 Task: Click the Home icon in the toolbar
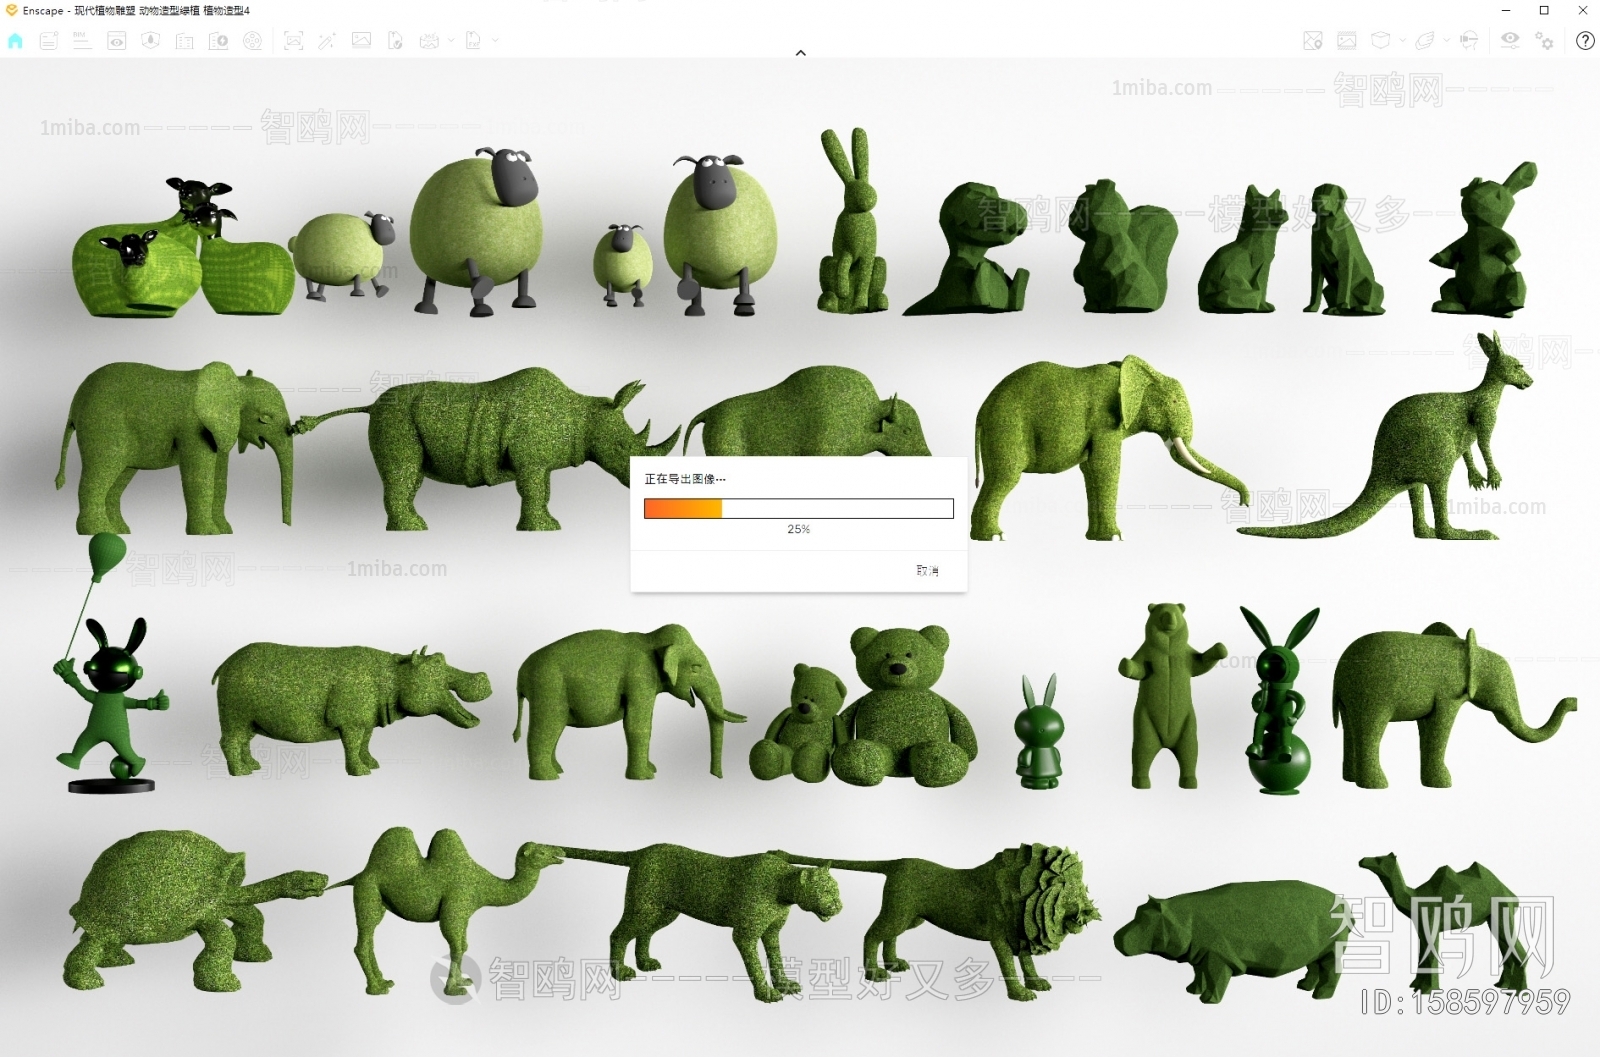[15, 41]
